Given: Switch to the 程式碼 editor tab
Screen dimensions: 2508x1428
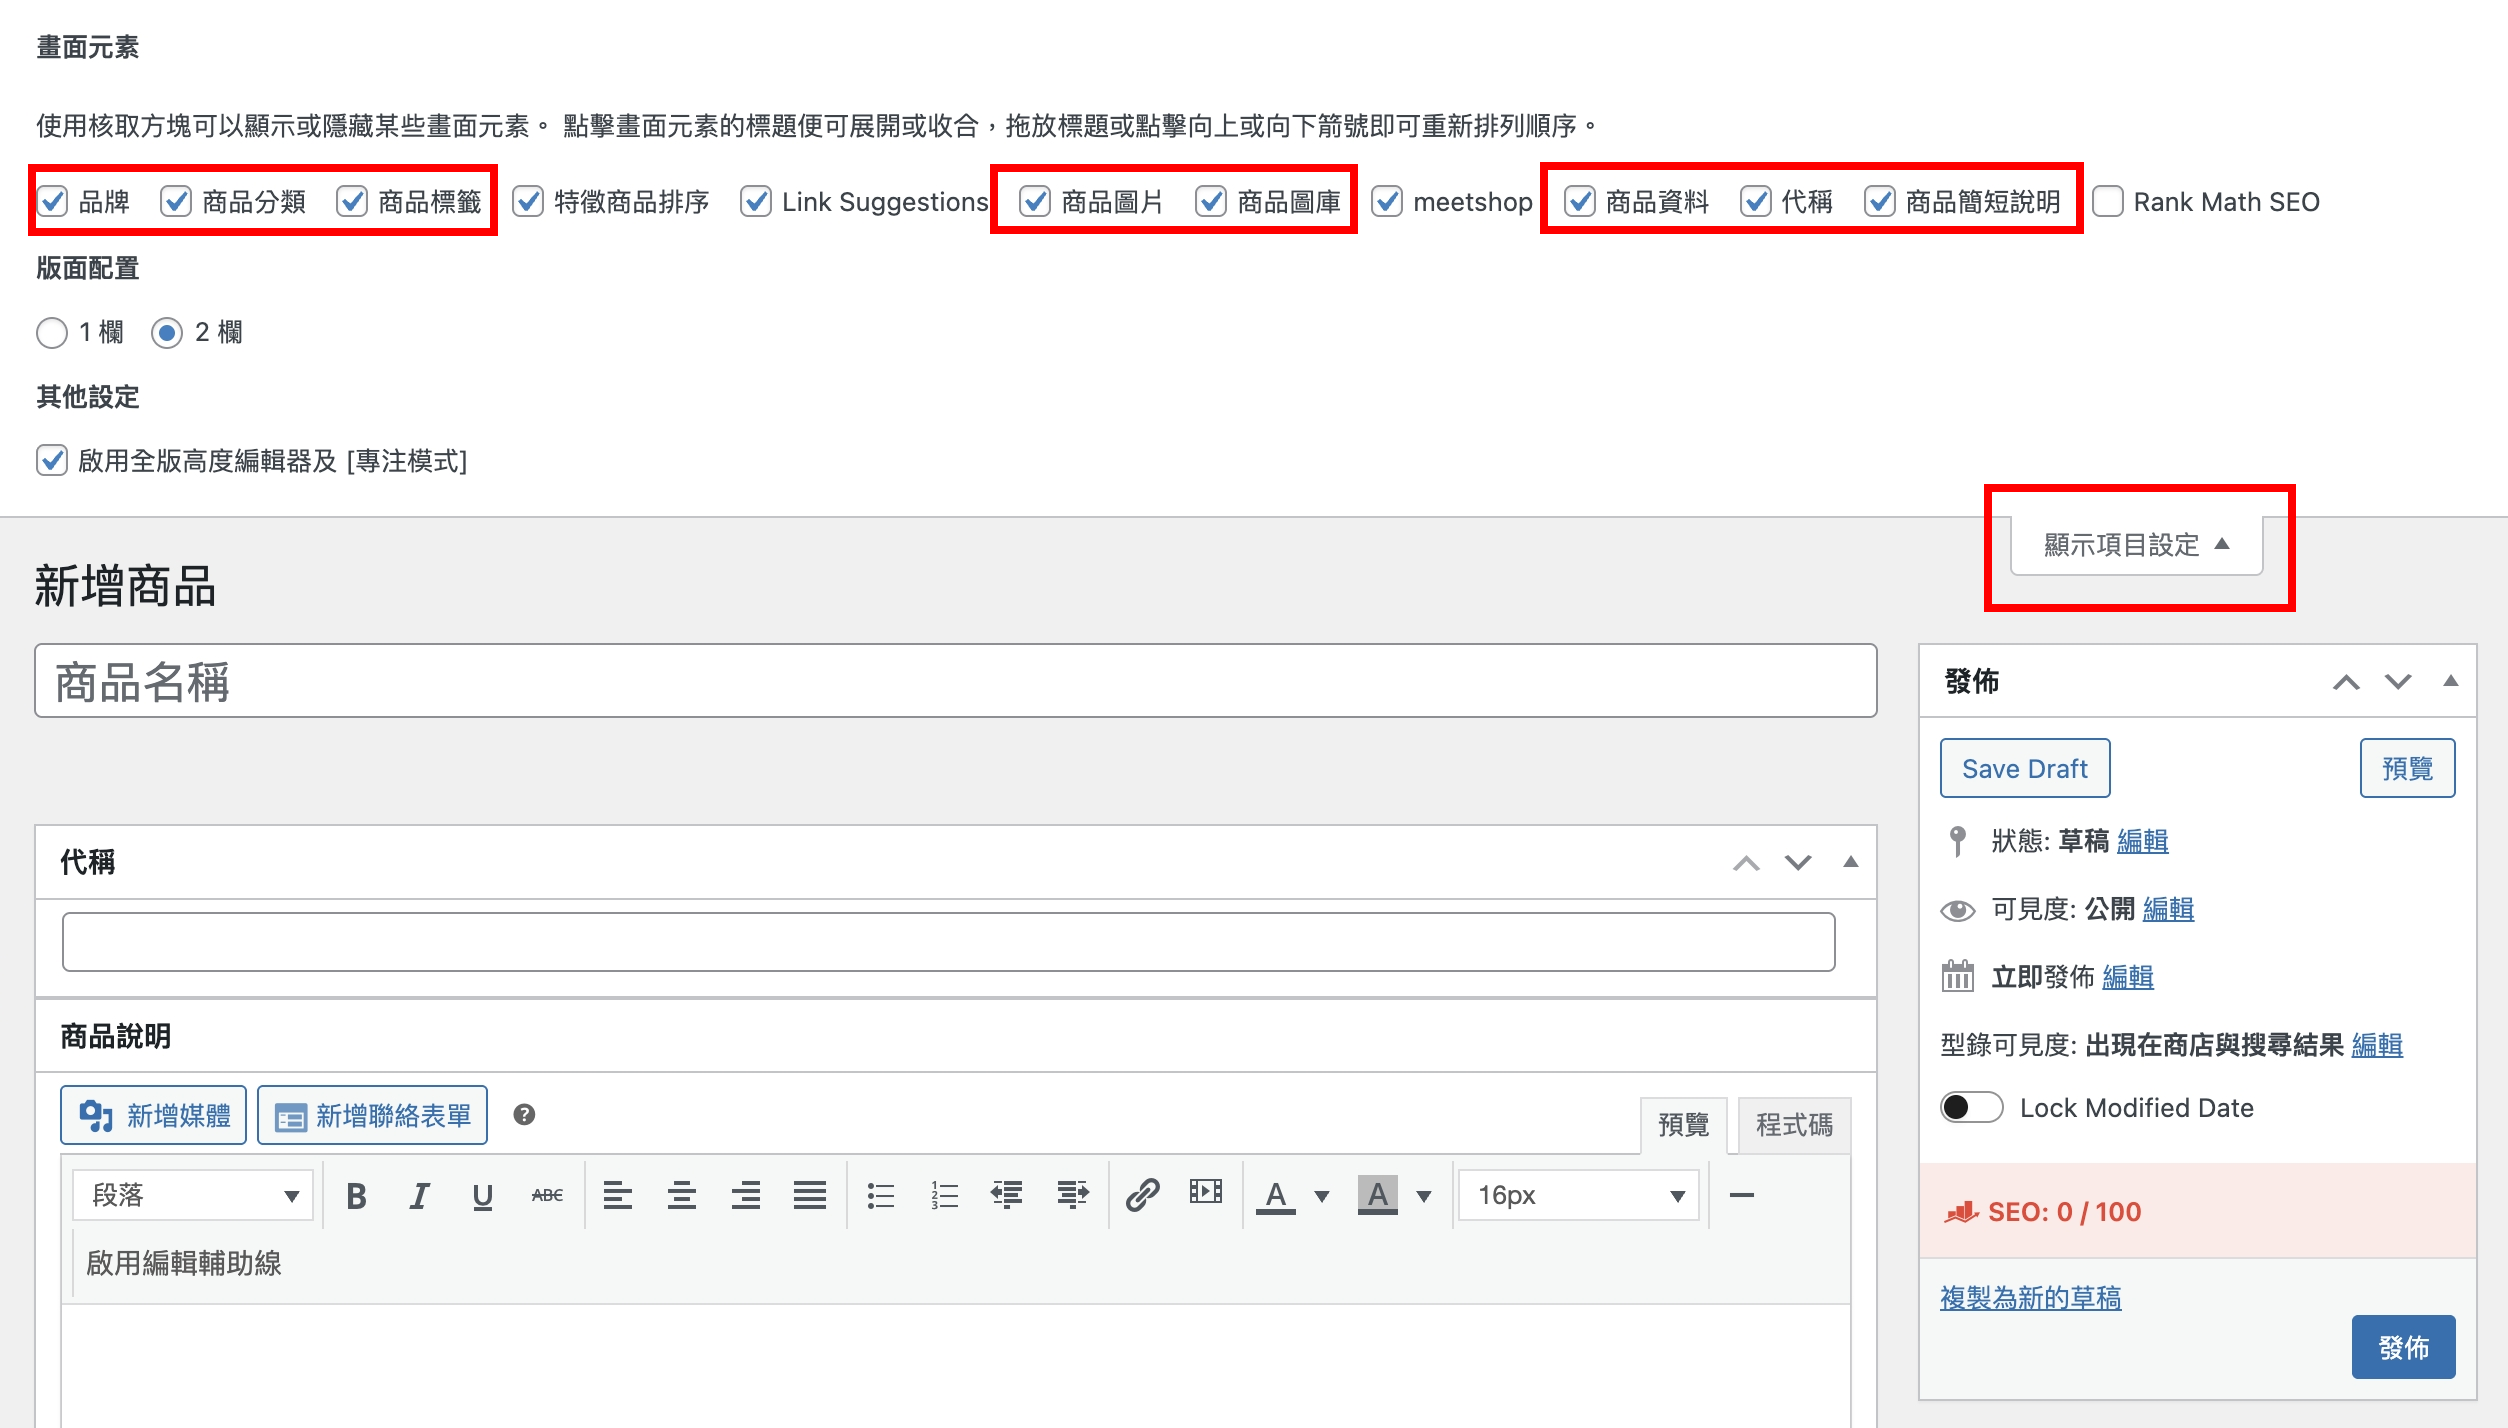Looking at the screenshot, I should tap(1794, 1125).
